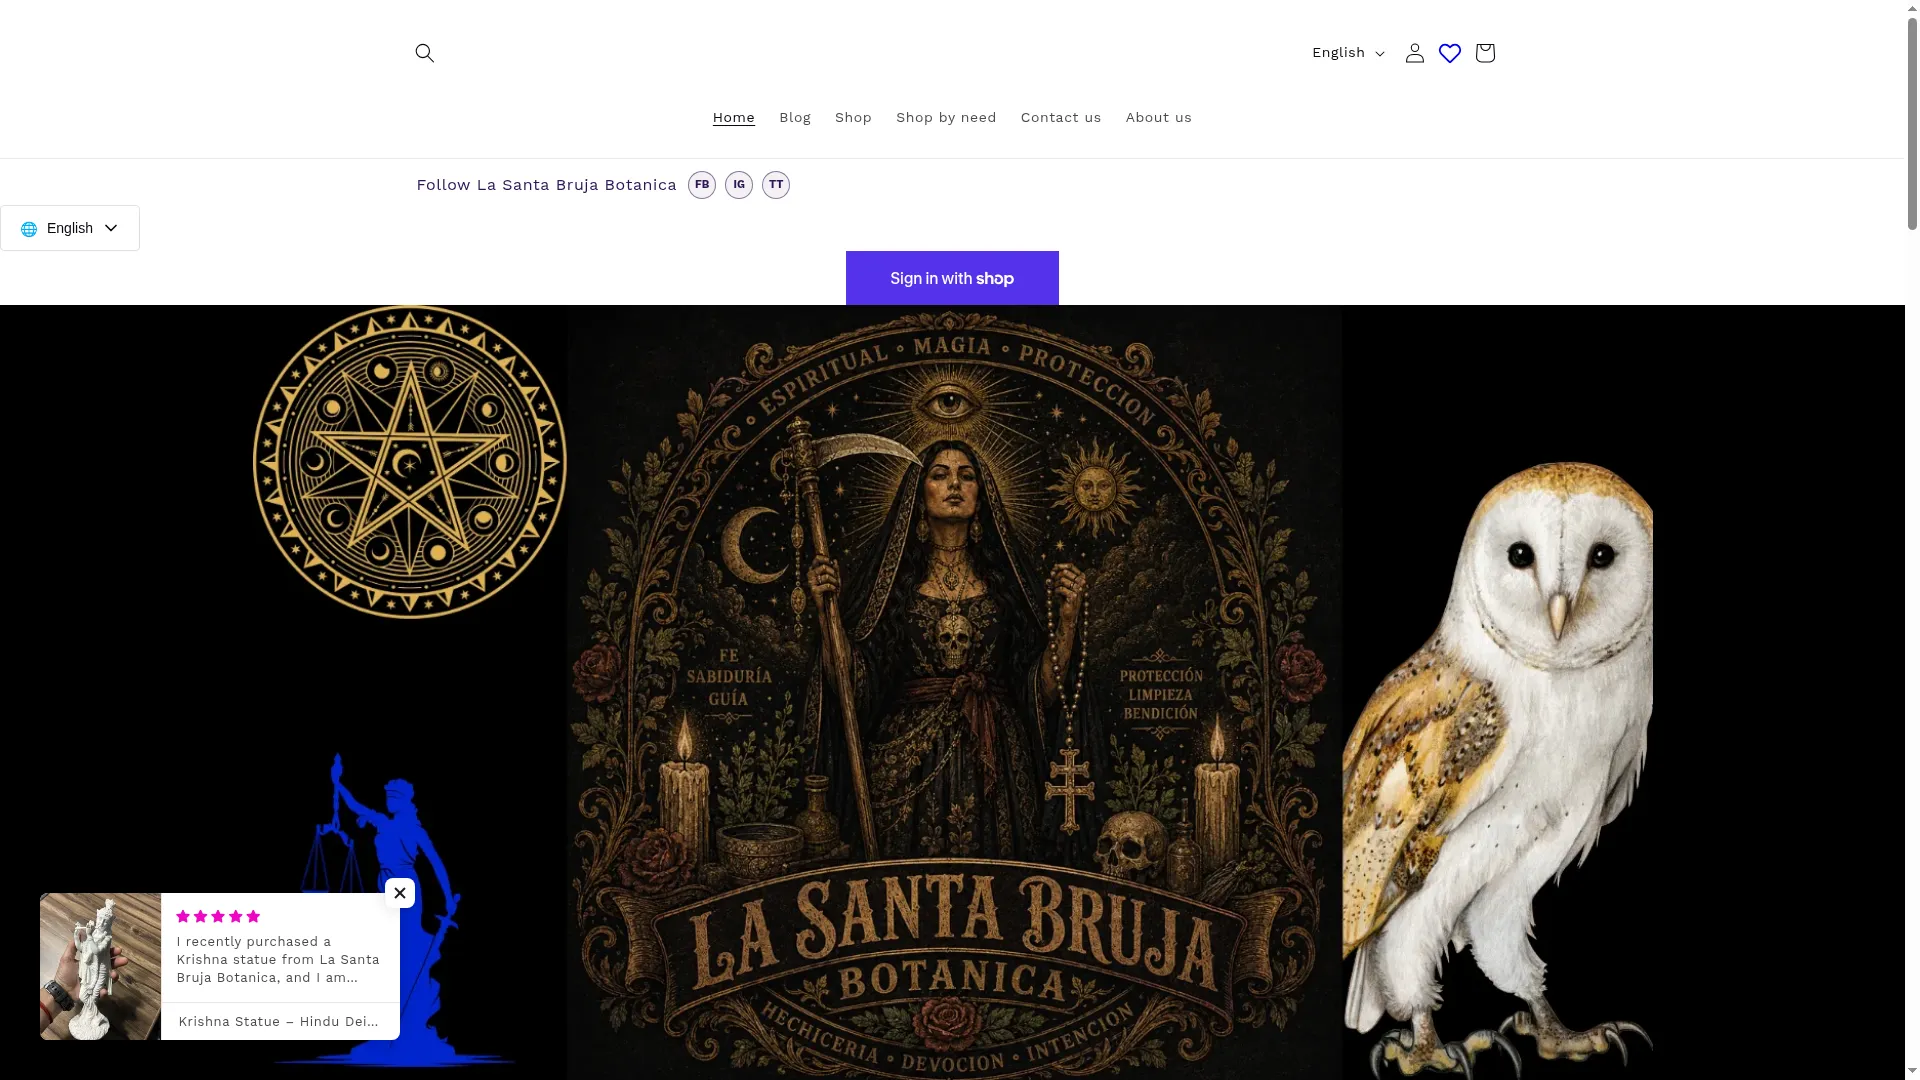The width and height of the screenshot is (1920, 1080).
Task: Open the Shop by need menu
Action: 946,118
